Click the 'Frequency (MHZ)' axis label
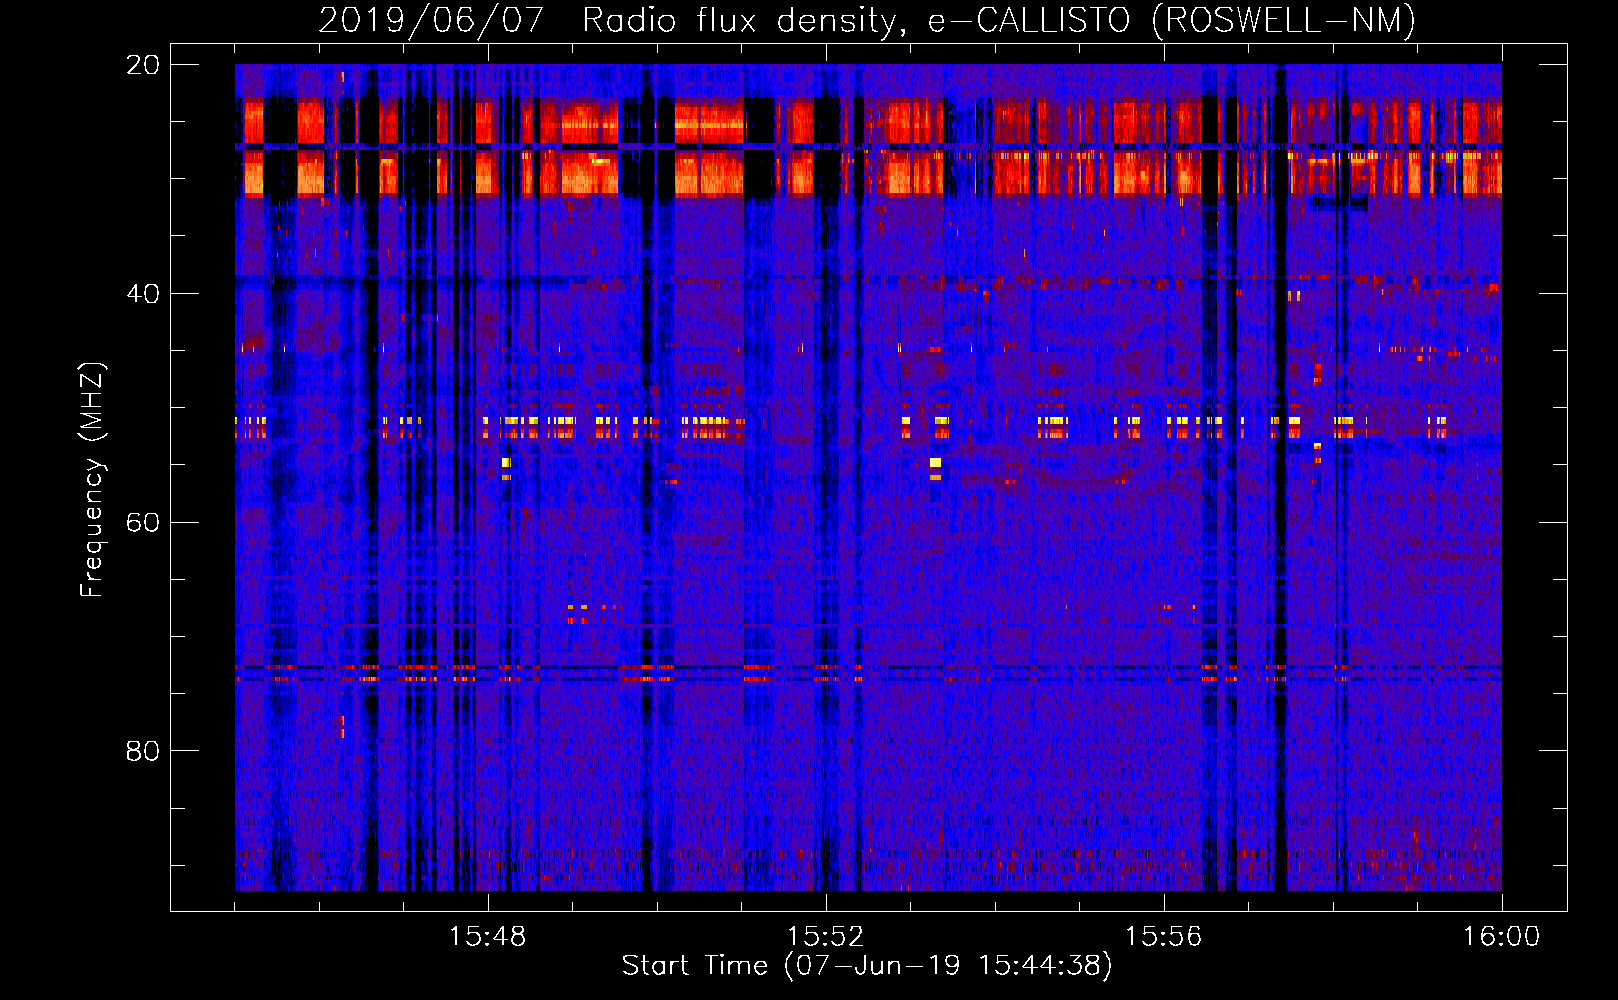This screenshot has width=1618, height=1000. pos(92,481)
